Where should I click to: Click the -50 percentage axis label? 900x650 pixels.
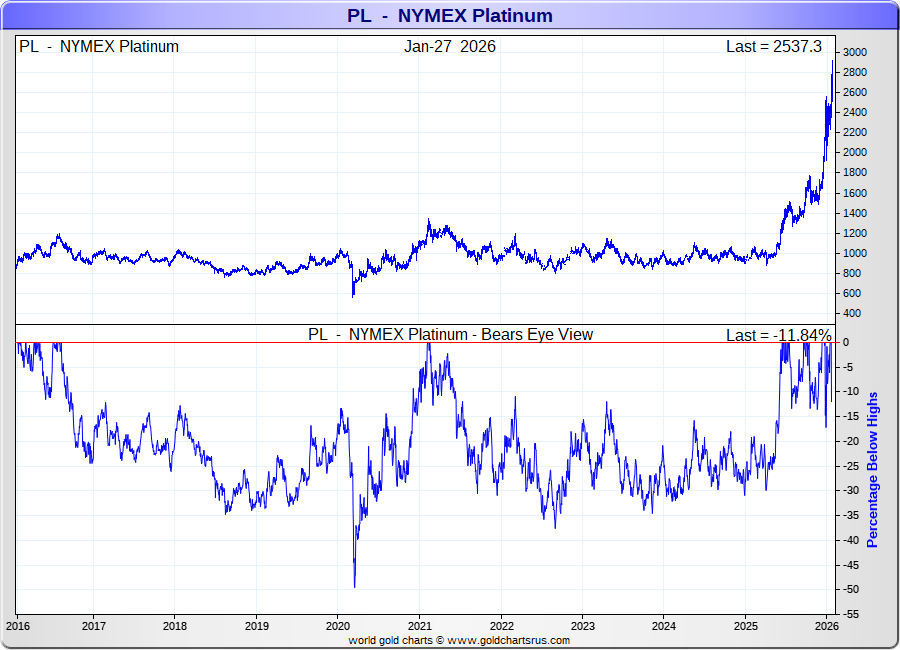[x=851, y=590]
